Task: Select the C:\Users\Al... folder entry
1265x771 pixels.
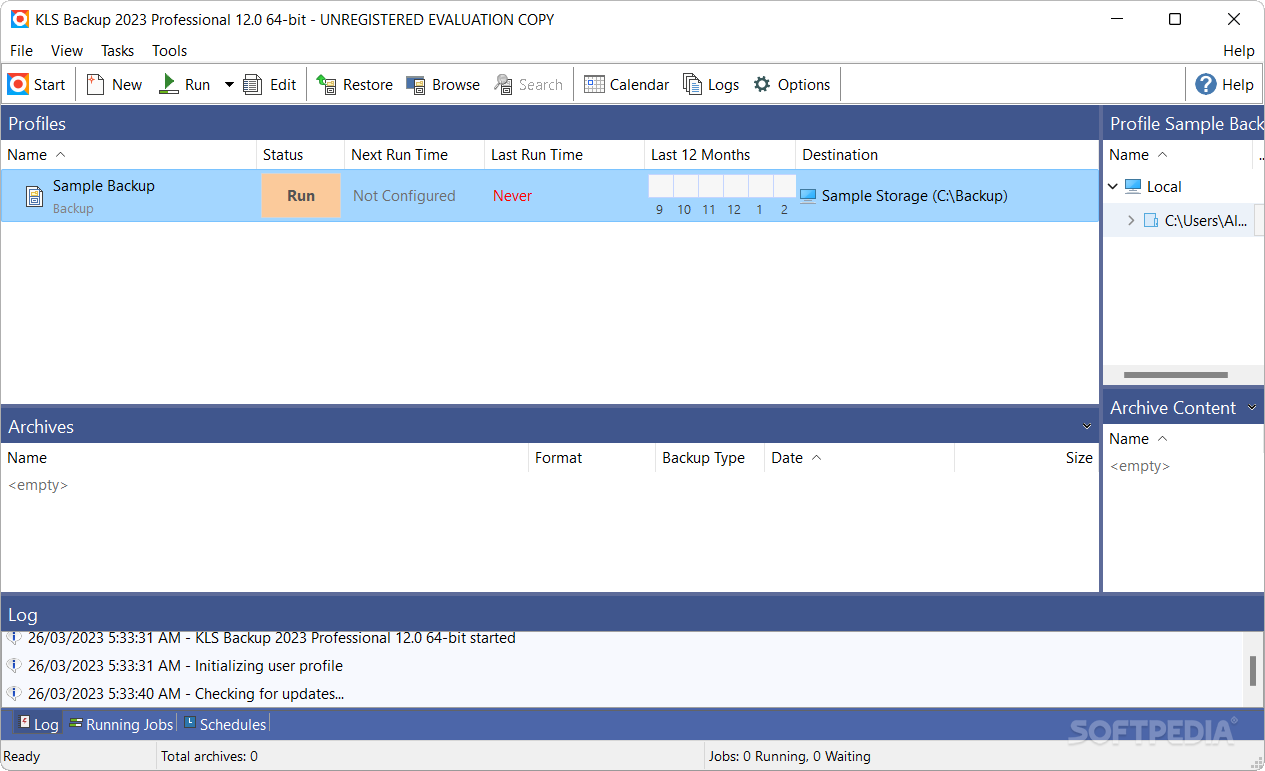Action: click(1206, 221)
